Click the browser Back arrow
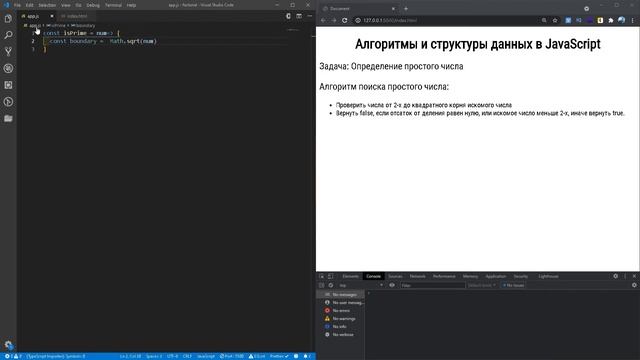The width and height of the screenshot is (640, 360). tap(323, 20)
